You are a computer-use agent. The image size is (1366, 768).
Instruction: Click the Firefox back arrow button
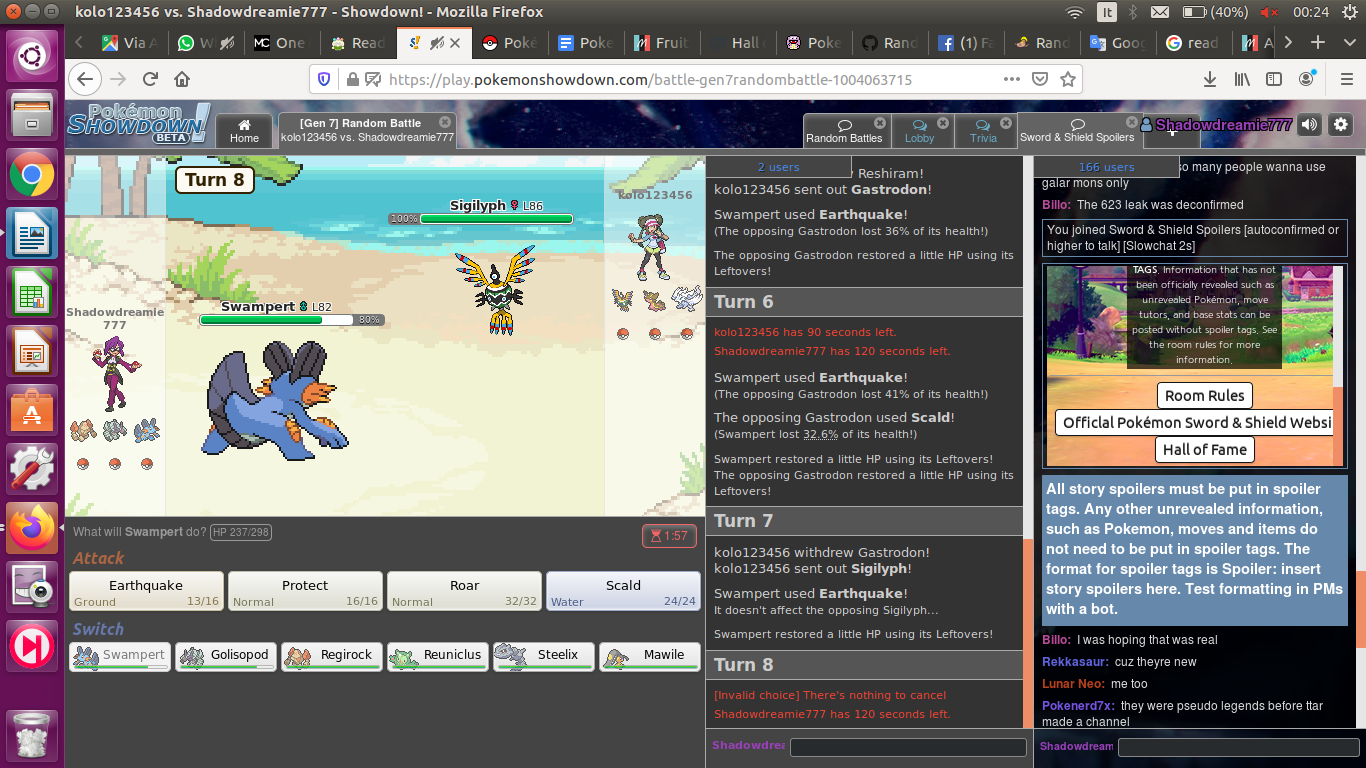coord(85,79)
